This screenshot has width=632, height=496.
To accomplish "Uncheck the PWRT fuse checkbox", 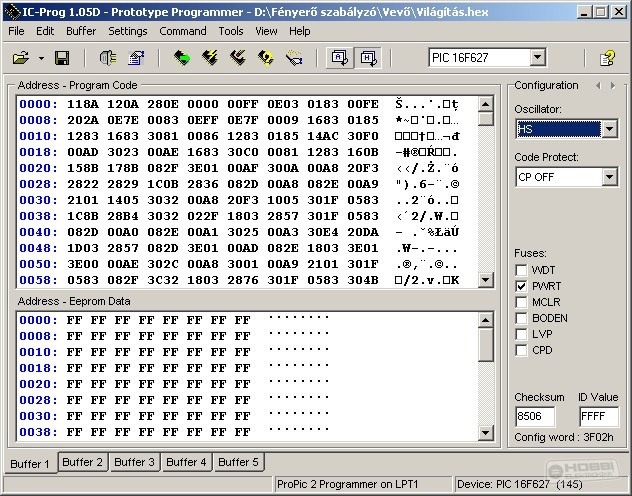I will pos(521,286).
